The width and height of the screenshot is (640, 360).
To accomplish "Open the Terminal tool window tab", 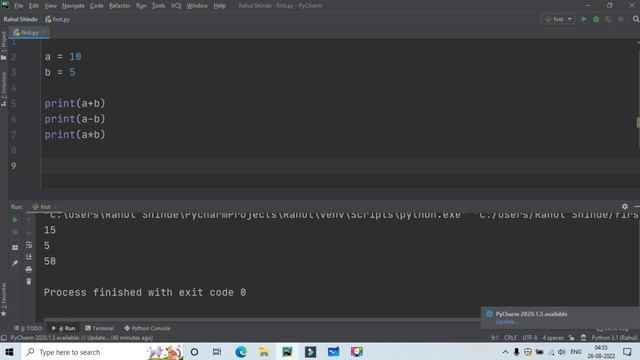I will 100,328.
